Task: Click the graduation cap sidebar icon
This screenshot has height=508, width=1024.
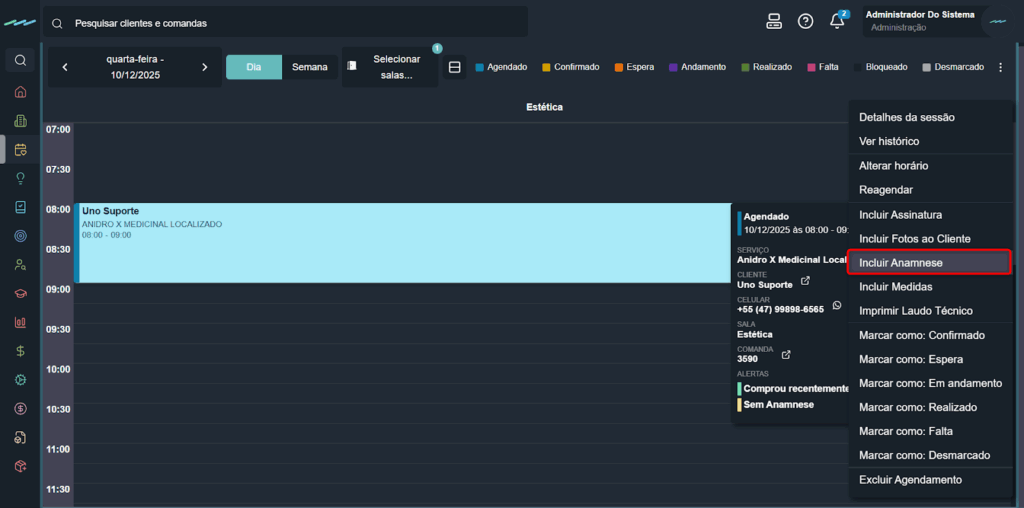Action: click(x=20, y=294)
